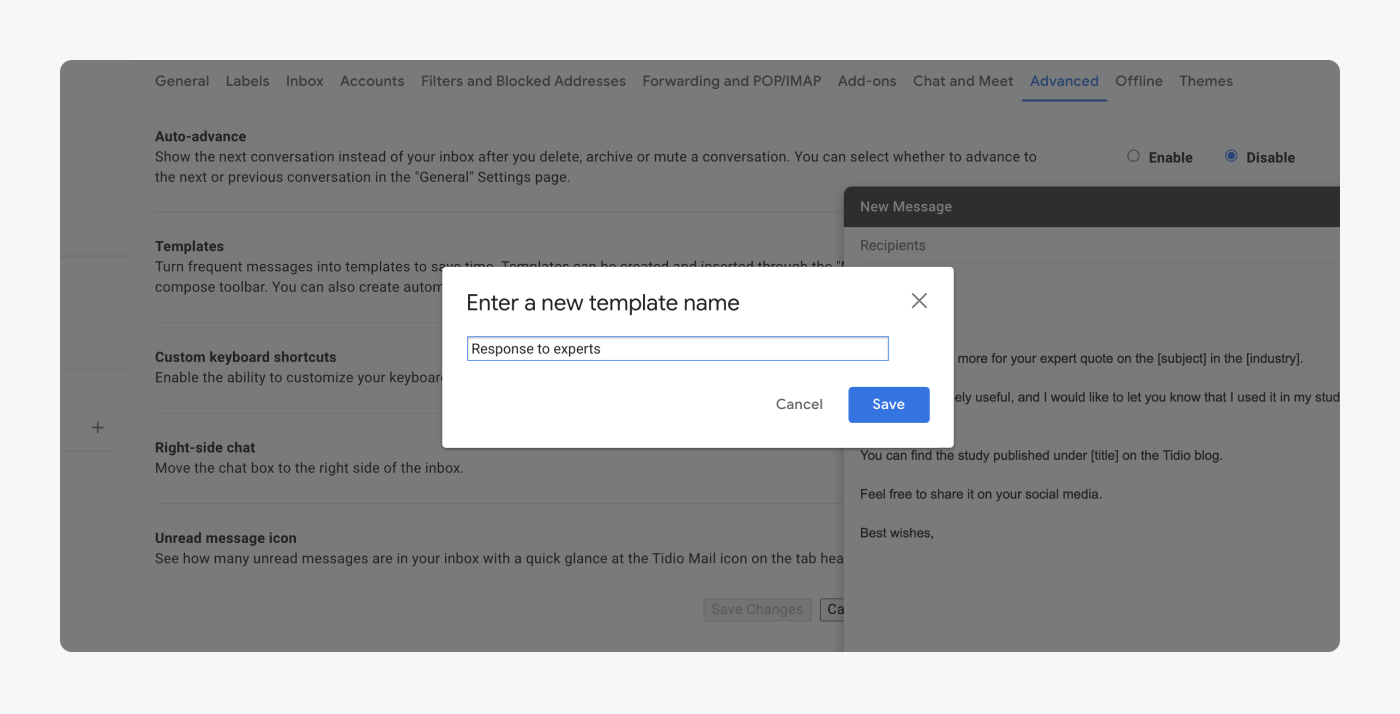Save the new template name
The height and width of the screenshot is (714, 1400).
[888, 404]
